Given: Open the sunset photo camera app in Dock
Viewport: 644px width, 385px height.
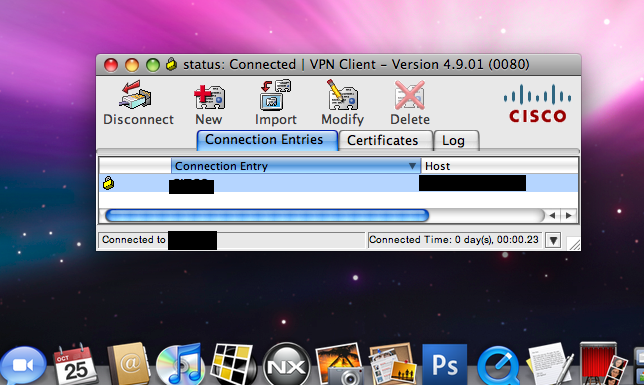Looking at the screenshot, I should [339, 364].
